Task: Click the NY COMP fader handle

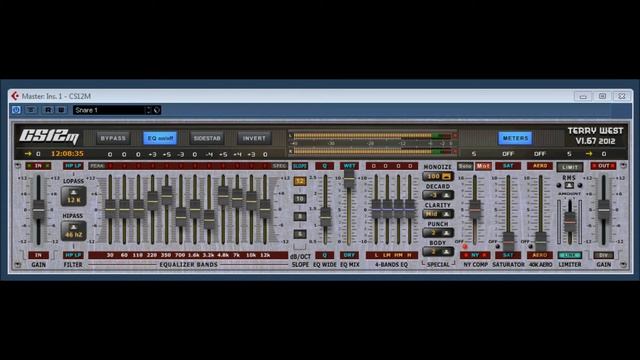Action: tap(475, 209)
